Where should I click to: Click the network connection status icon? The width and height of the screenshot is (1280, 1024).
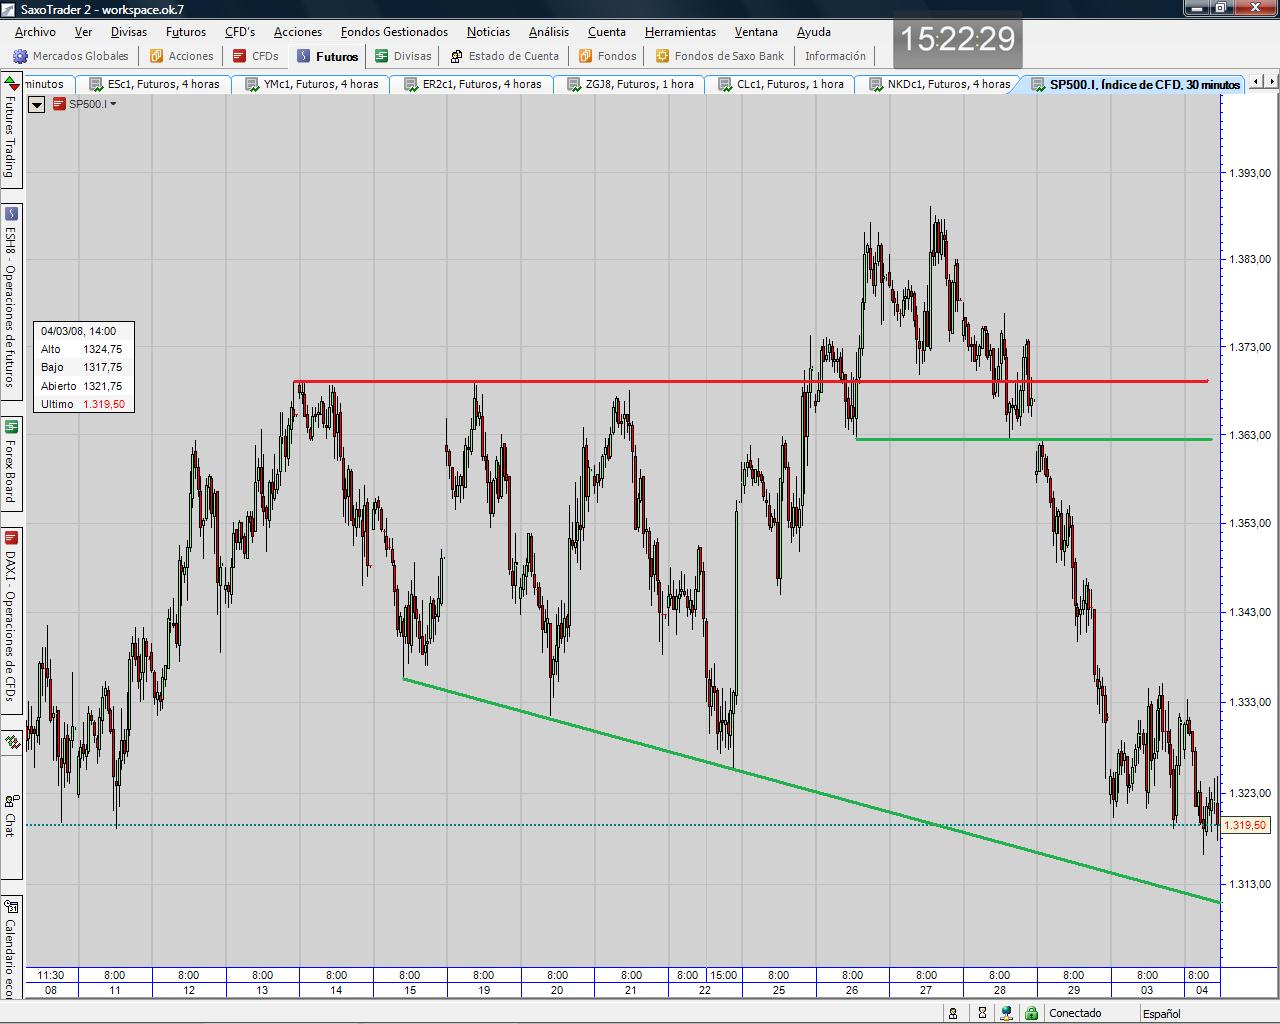tap(1006, 1013)
